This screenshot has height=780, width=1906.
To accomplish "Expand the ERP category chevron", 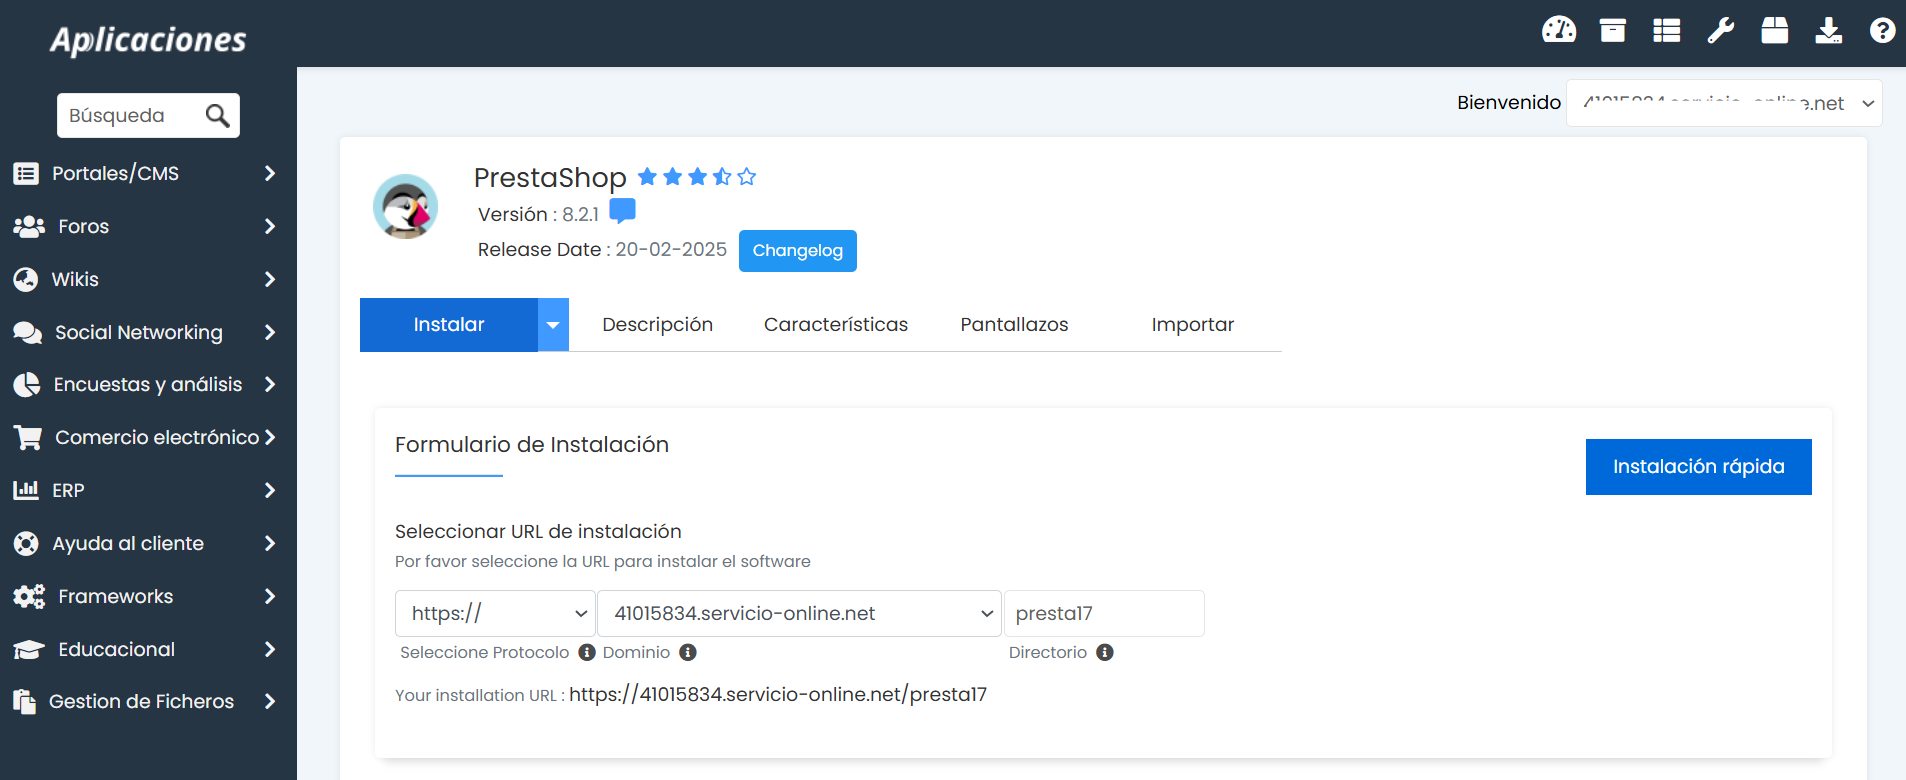I will pos(270,490).
